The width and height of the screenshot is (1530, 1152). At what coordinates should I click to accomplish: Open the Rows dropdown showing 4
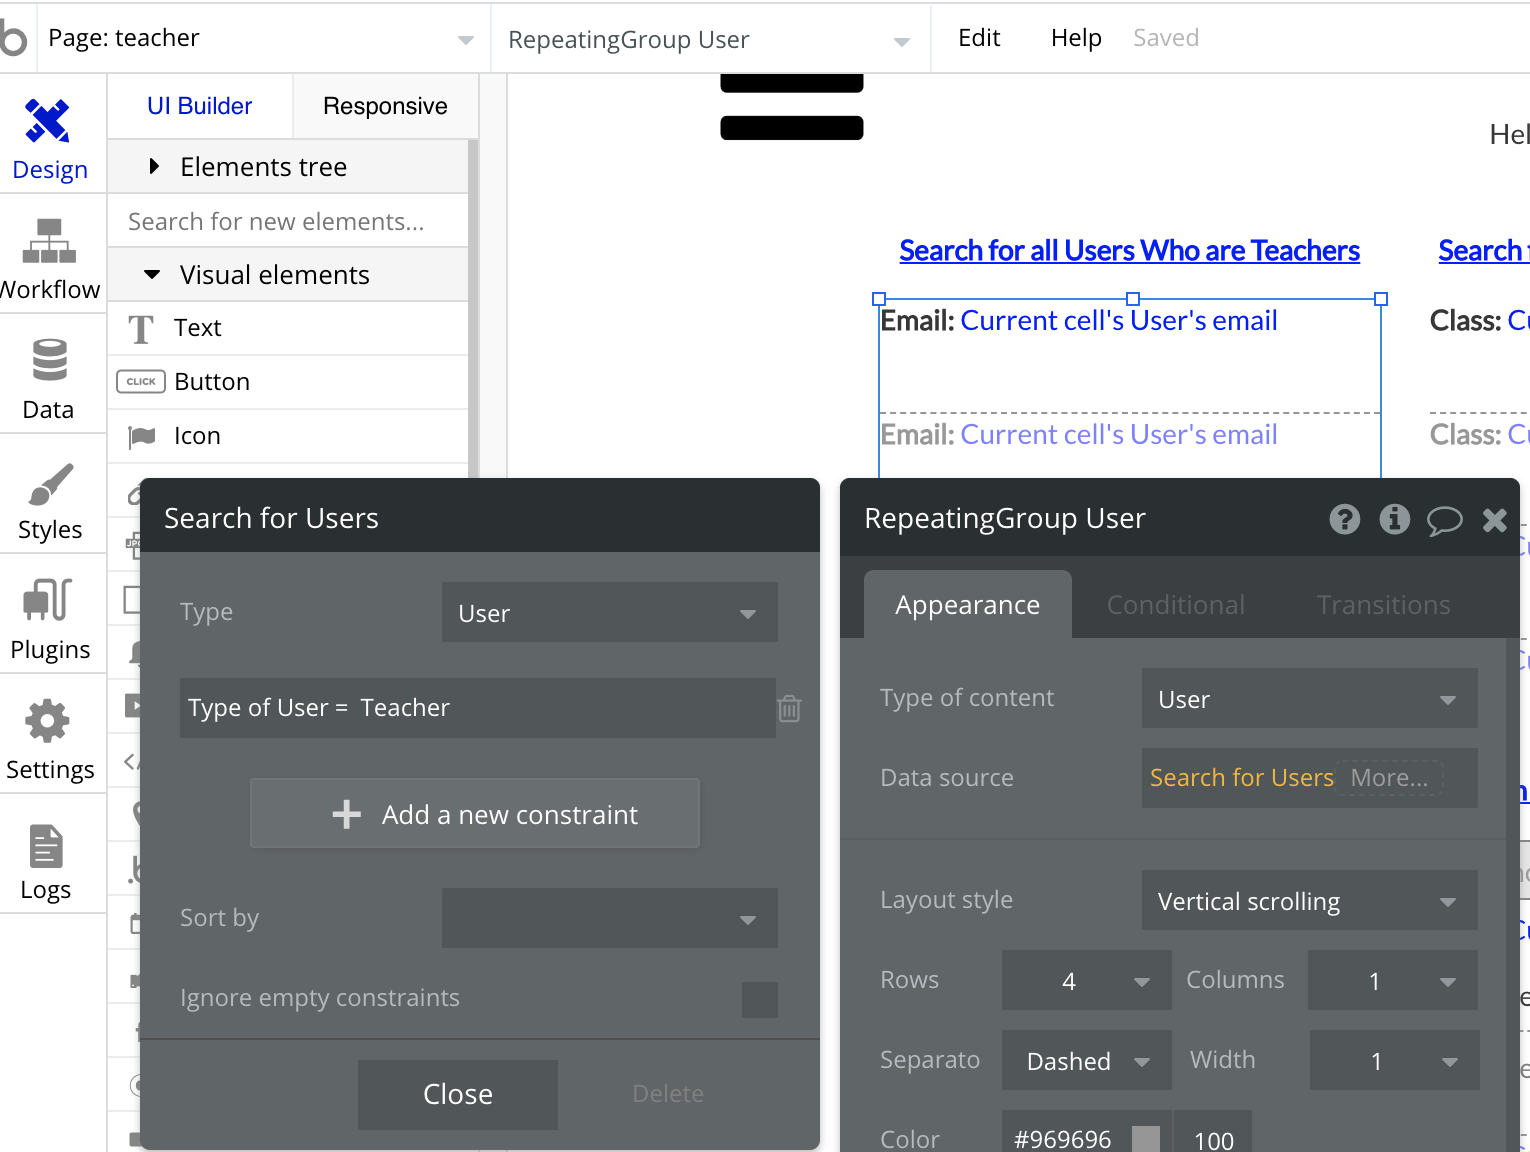[x=1087, y=980]
